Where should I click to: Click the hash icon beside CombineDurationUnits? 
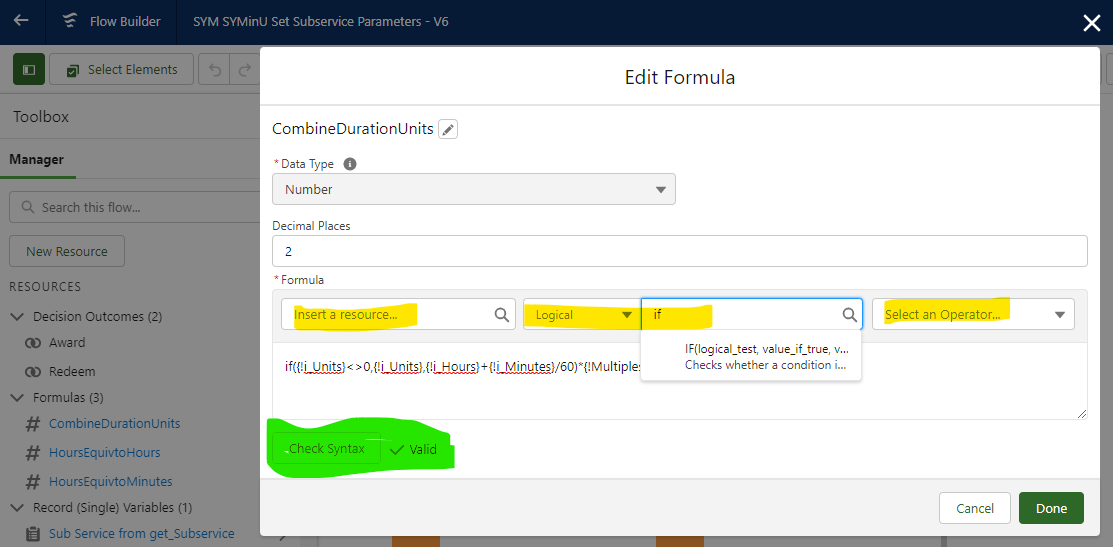click(33, 424)
